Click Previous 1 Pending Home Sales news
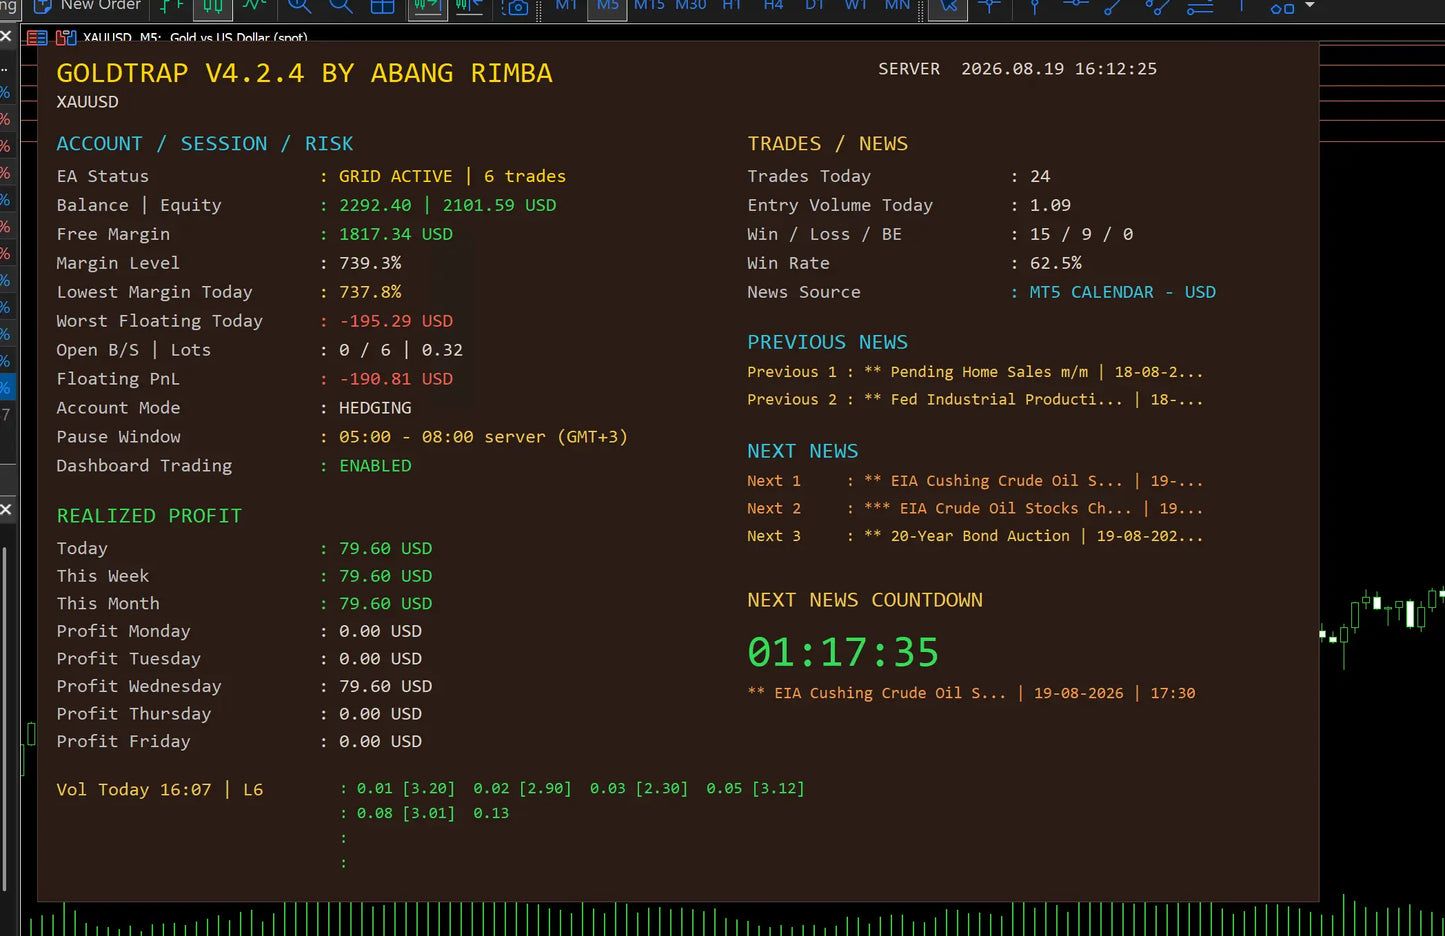Image resolution: width=1445 pixels, height=936 pixels. (975, 372)
